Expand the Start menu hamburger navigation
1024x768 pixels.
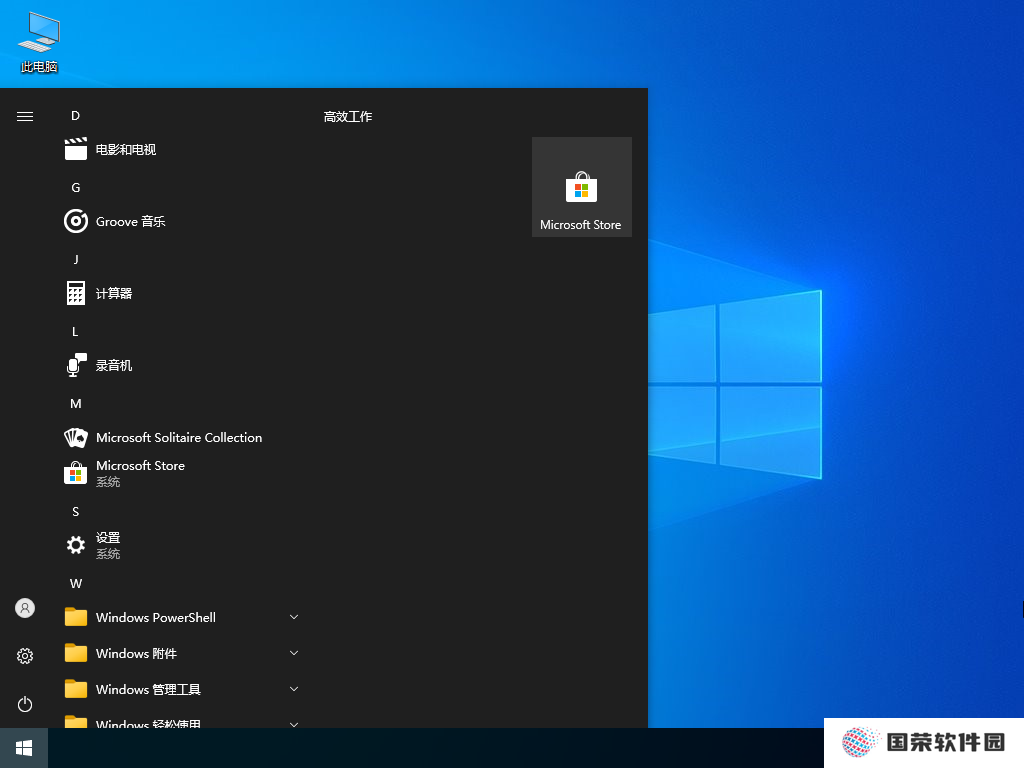pos(25,116)
